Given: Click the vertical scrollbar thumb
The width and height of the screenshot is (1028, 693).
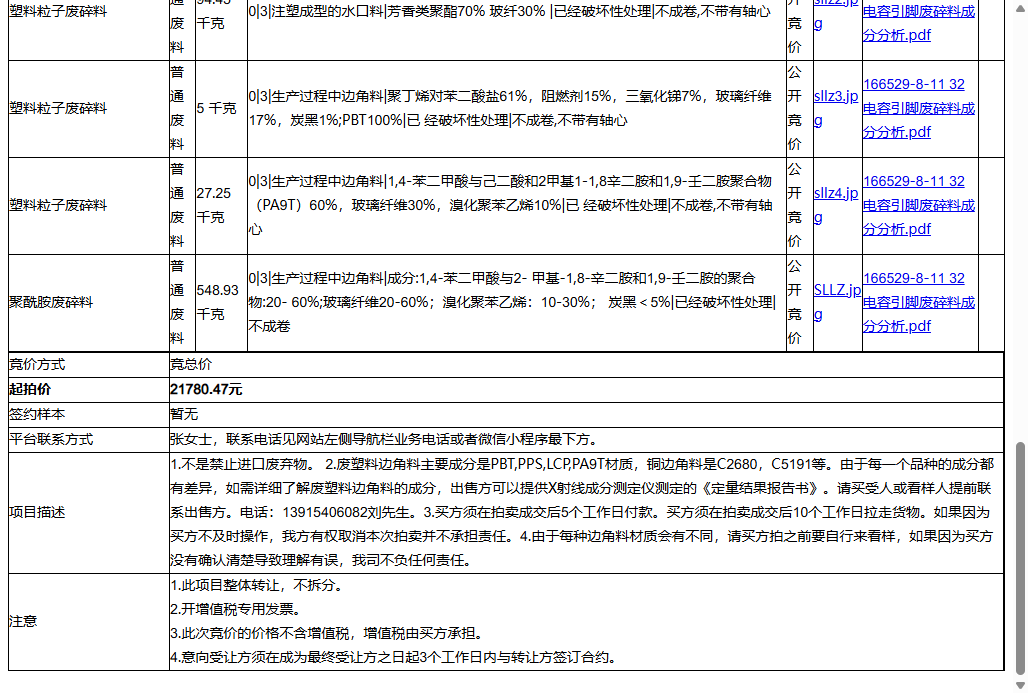Looking at the screenshot, I should point(1019,559).
